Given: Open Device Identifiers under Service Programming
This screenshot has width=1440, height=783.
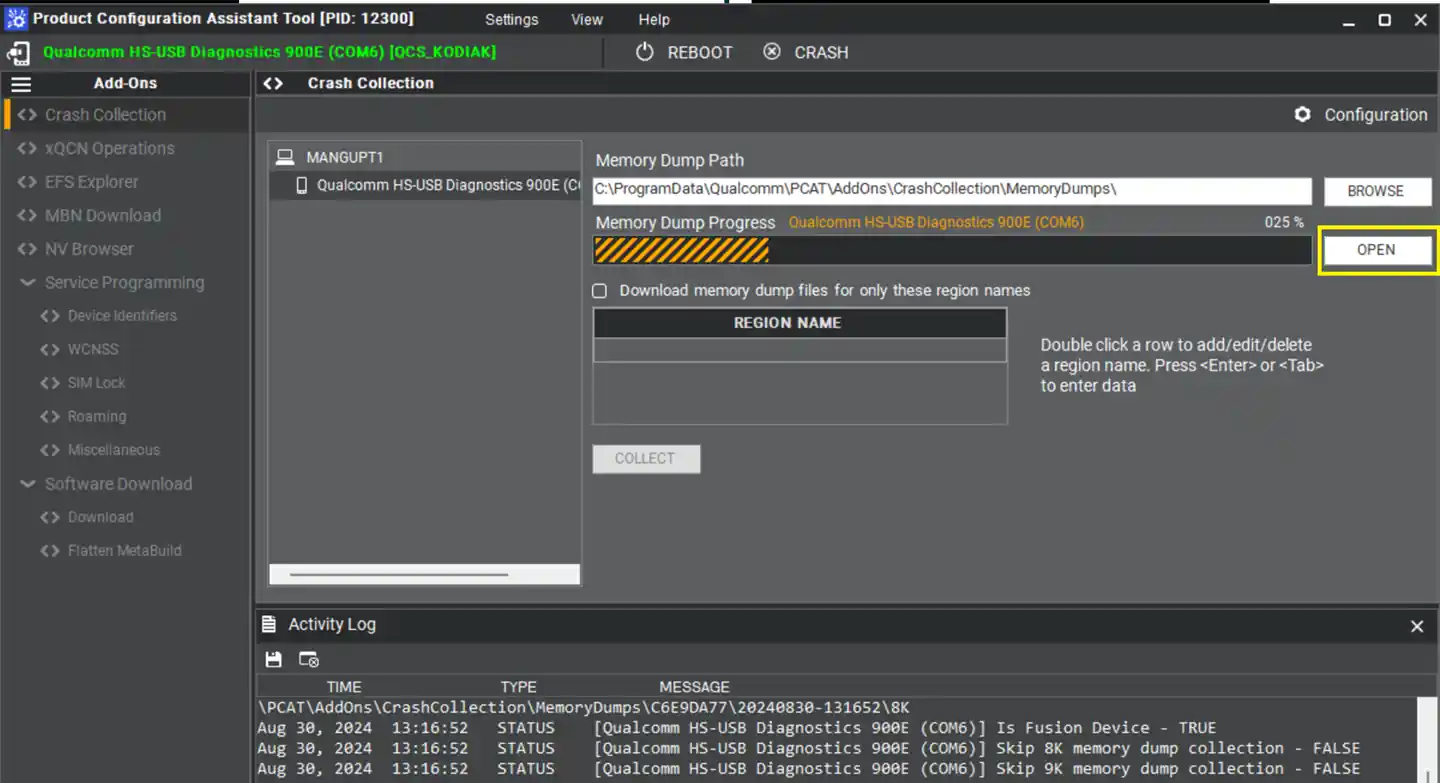Looking at the screenshot, I should point(122,316).
